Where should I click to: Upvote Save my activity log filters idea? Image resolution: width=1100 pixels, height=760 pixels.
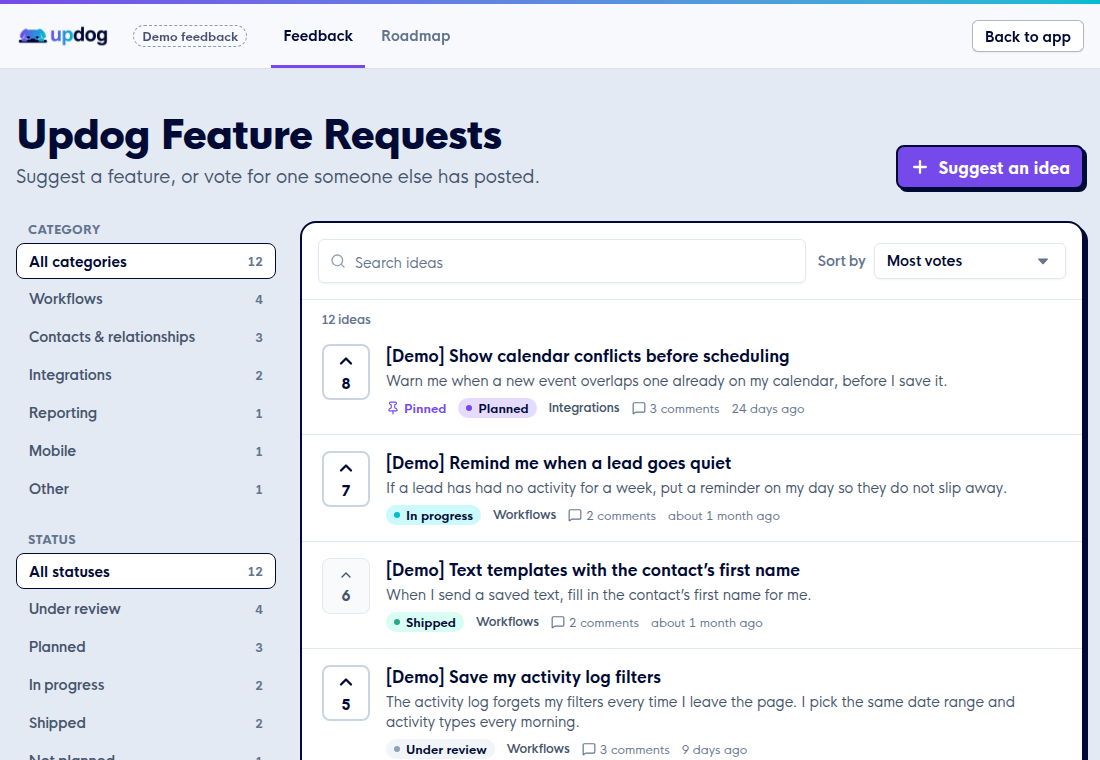pyautogui.click(x=346, y=693)
